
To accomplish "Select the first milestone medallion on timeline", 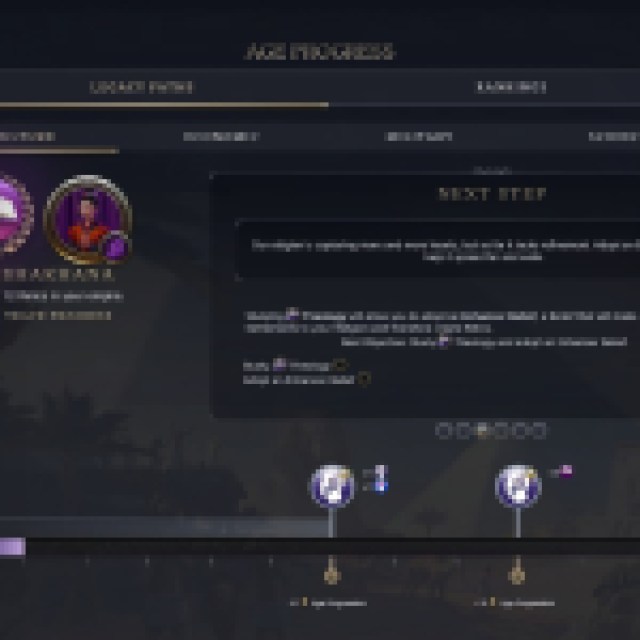I will tap(332, 486).
